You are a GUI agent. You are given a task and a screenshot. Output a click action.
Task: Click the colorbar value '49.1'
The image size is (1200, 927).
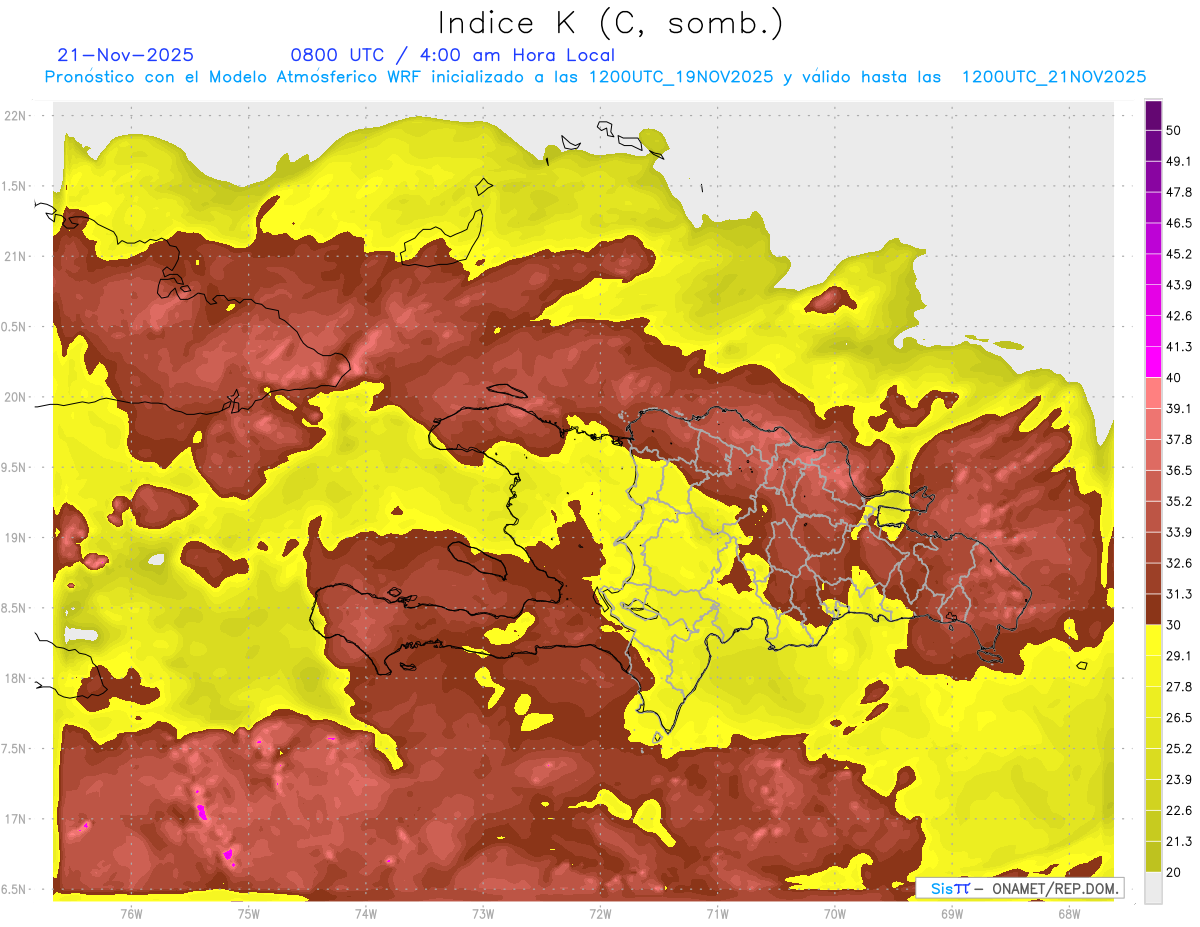[x=1179, y=161]
